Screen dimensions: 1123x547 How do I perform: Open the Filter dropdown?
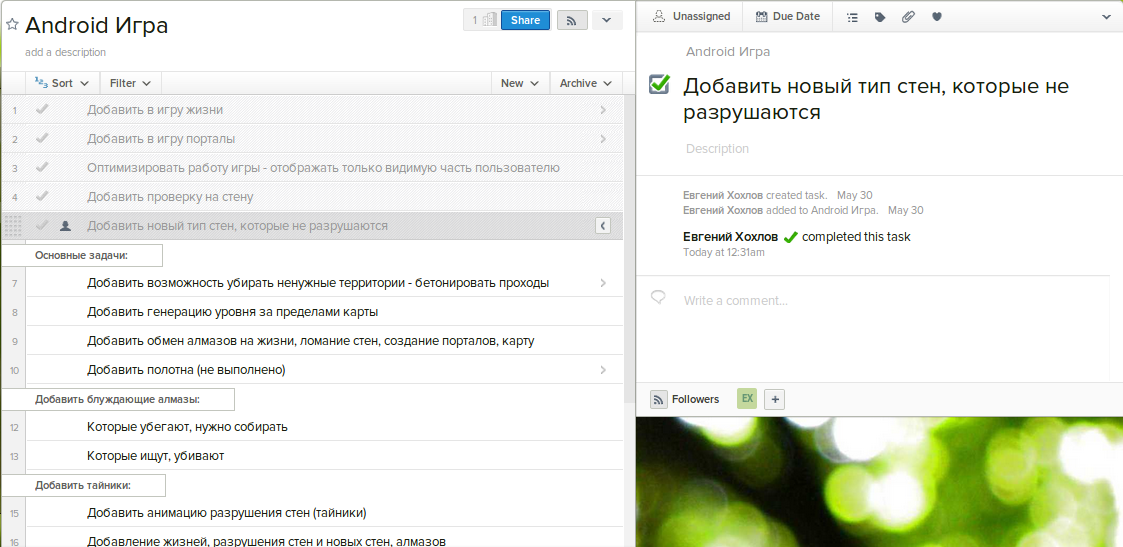pyautogui.click(x=130, y=83)
